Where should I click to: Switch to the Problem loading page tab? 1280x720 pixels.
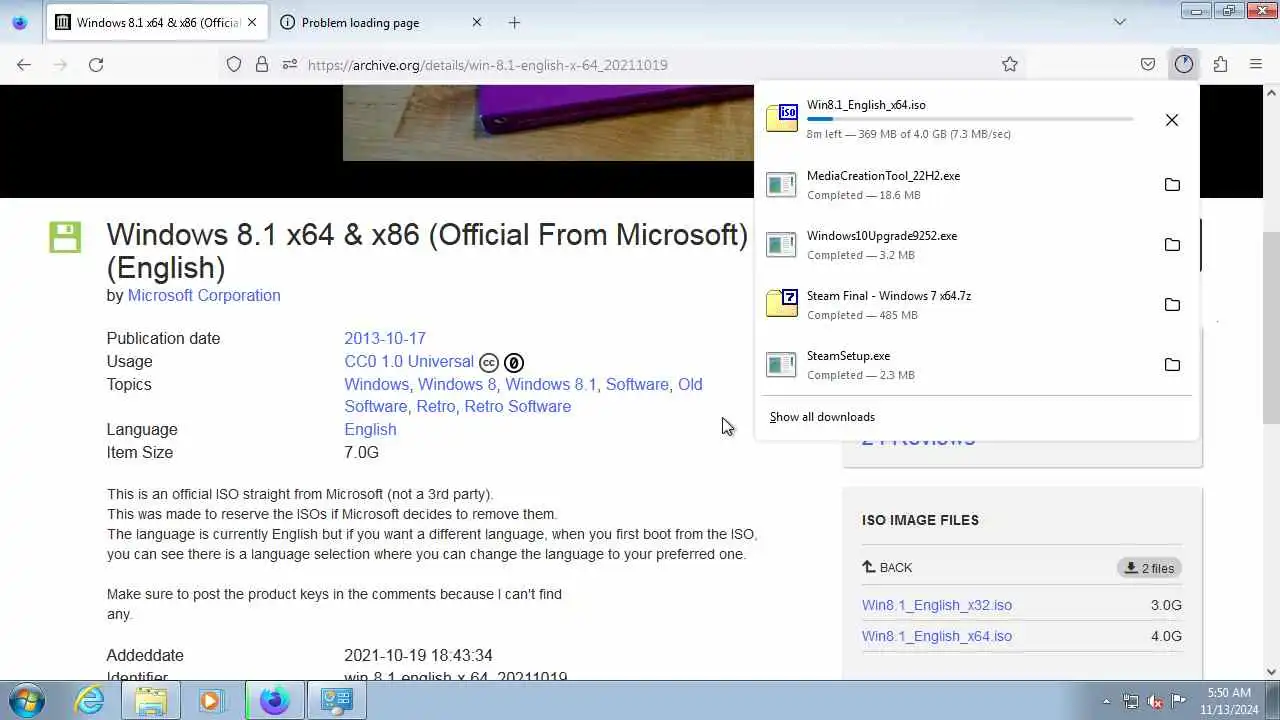click(380, 22)
